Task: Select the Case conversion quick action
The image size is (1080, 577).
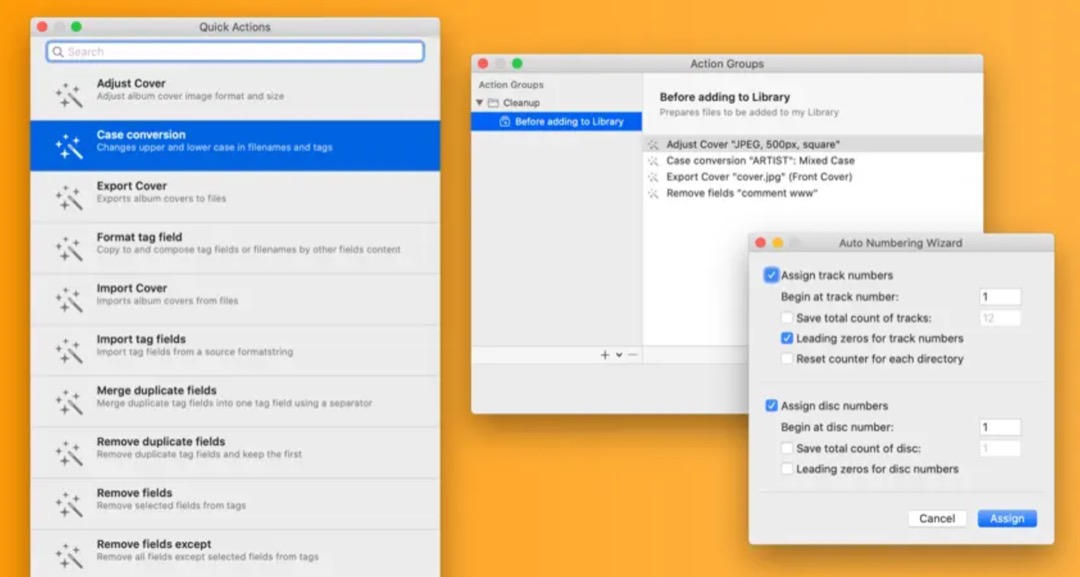Action: 235,146
